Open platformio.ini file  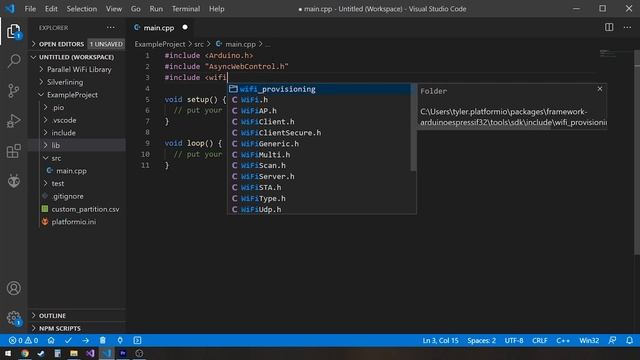[76, 222]
